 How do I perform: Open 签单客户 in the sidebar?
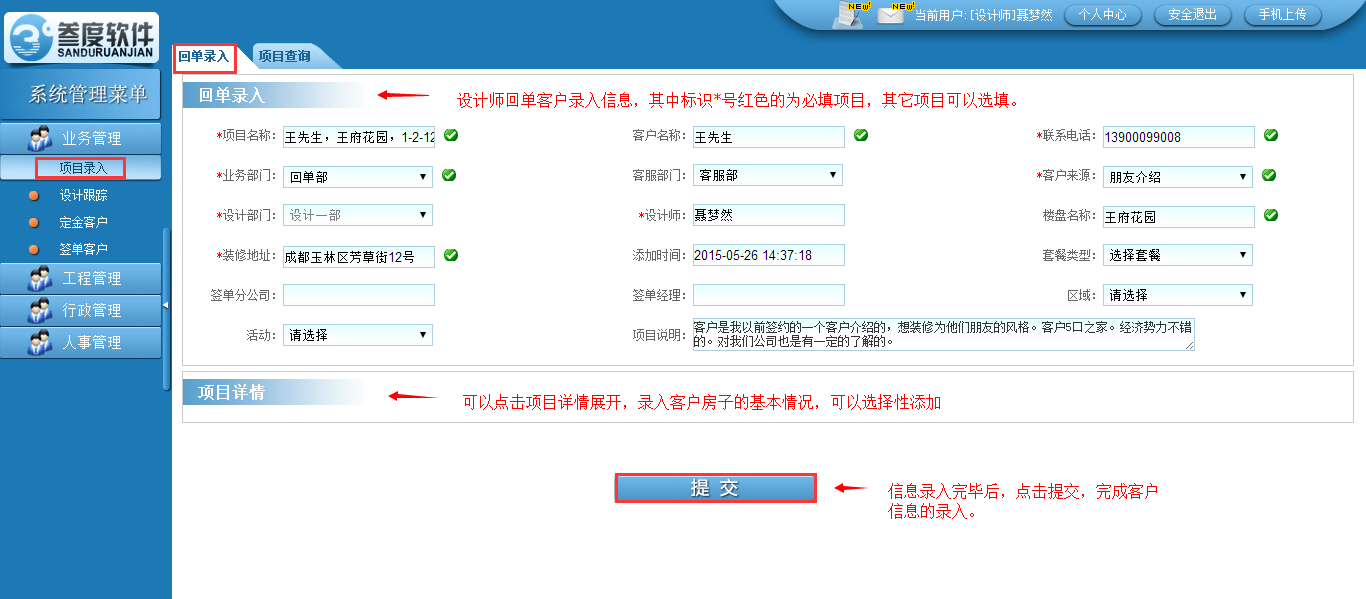tap(83, 249)
